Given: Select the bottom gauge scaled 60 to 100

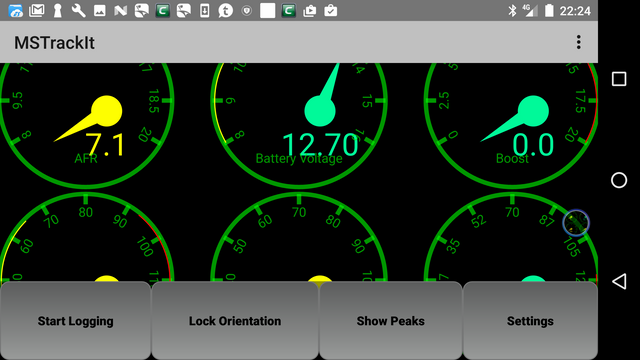Looking at the screenshot, I should (86, 237).
